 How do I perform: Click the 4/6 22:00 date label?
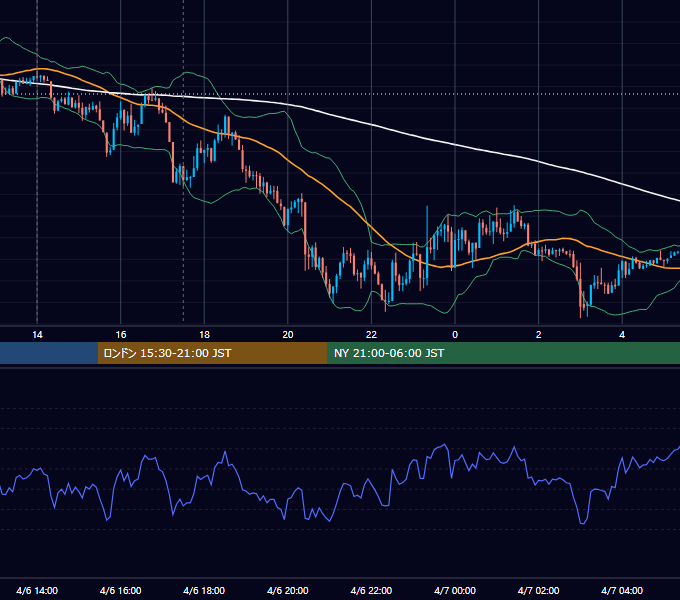coord(371,590)
